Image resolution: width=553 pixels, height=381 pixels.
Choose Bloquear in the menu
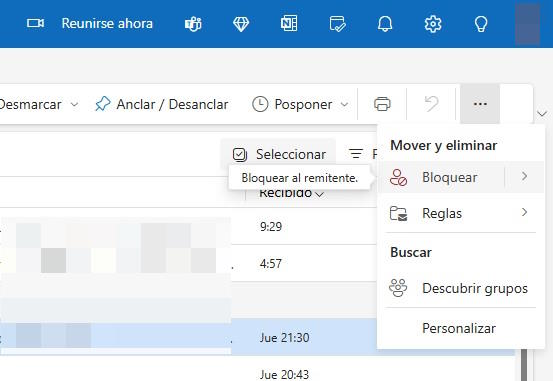click(x=441, y=177)
